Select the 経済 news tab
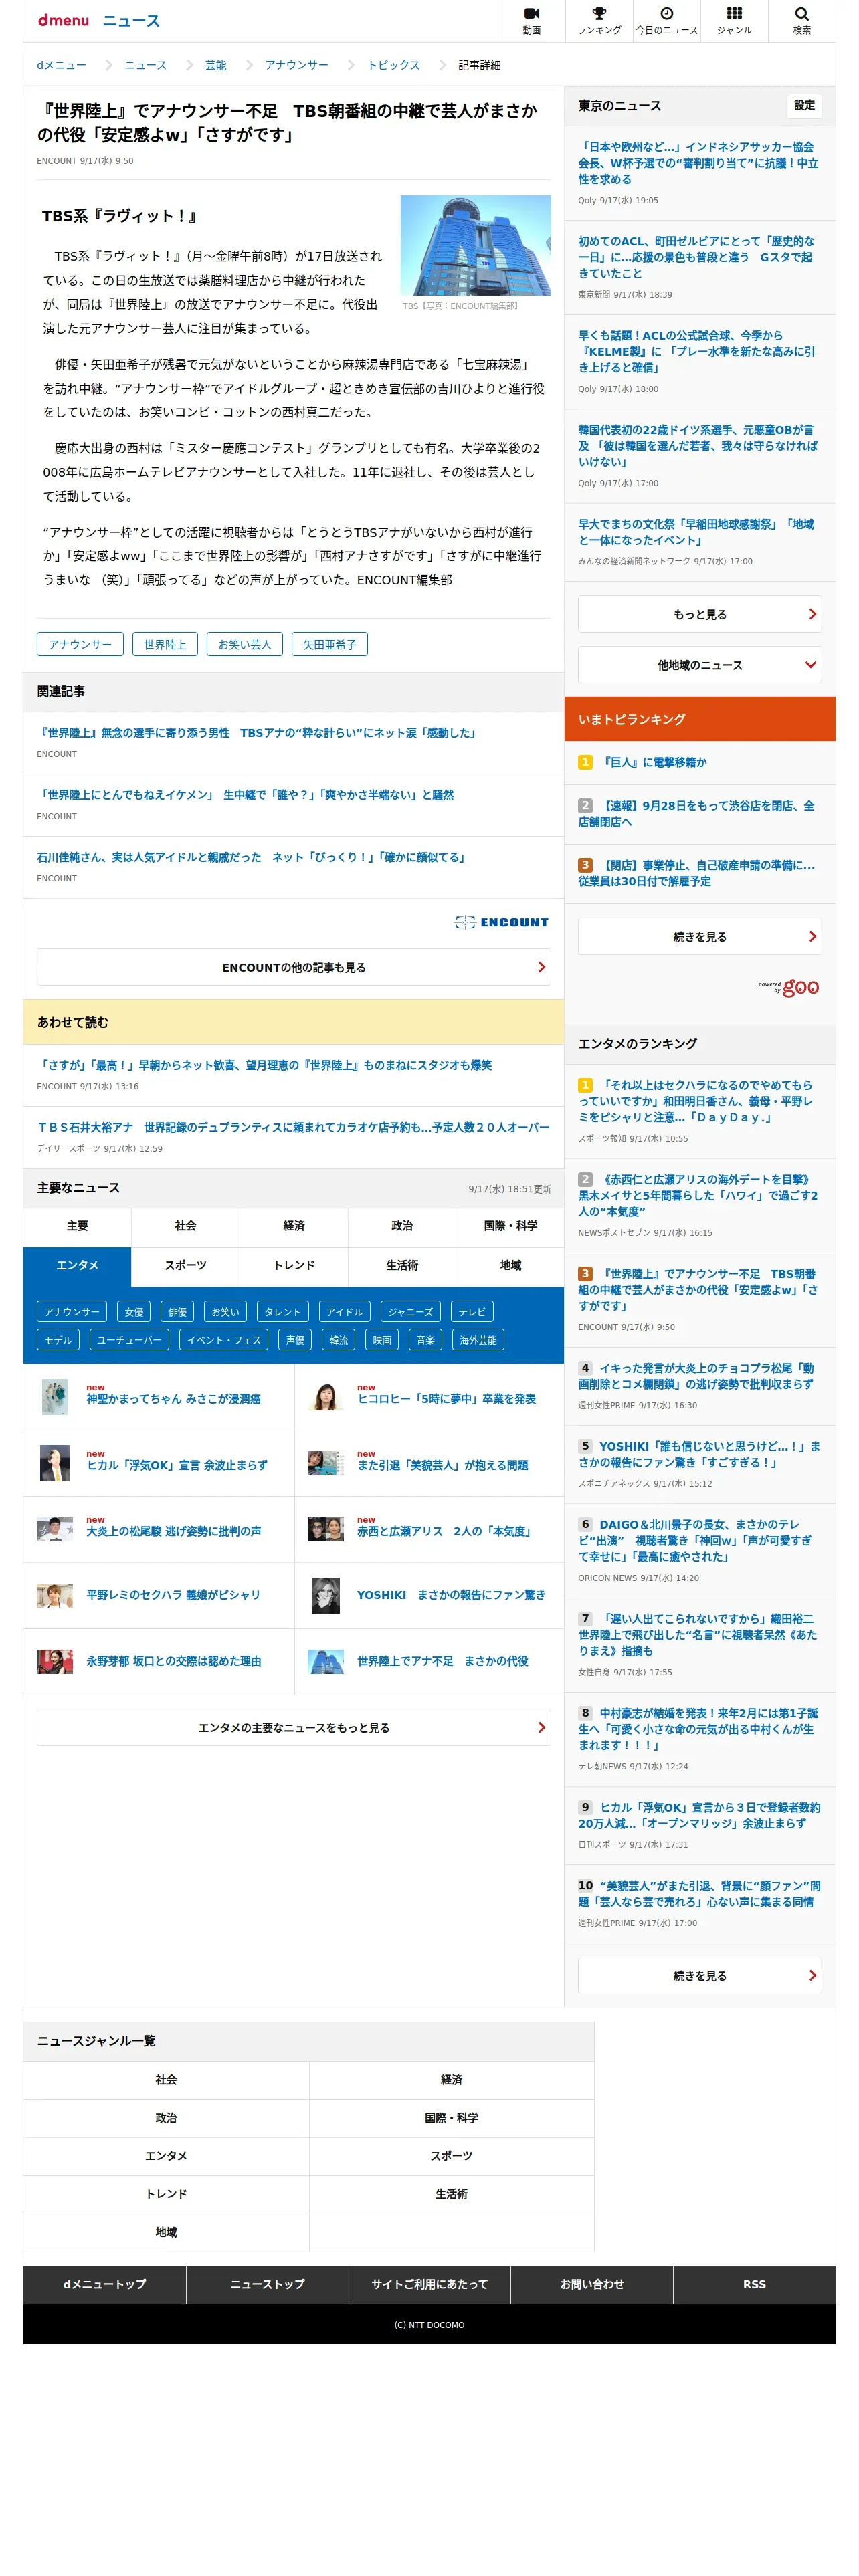The width and height of the screenshot is (859, 2576). tap(294, 1226)
